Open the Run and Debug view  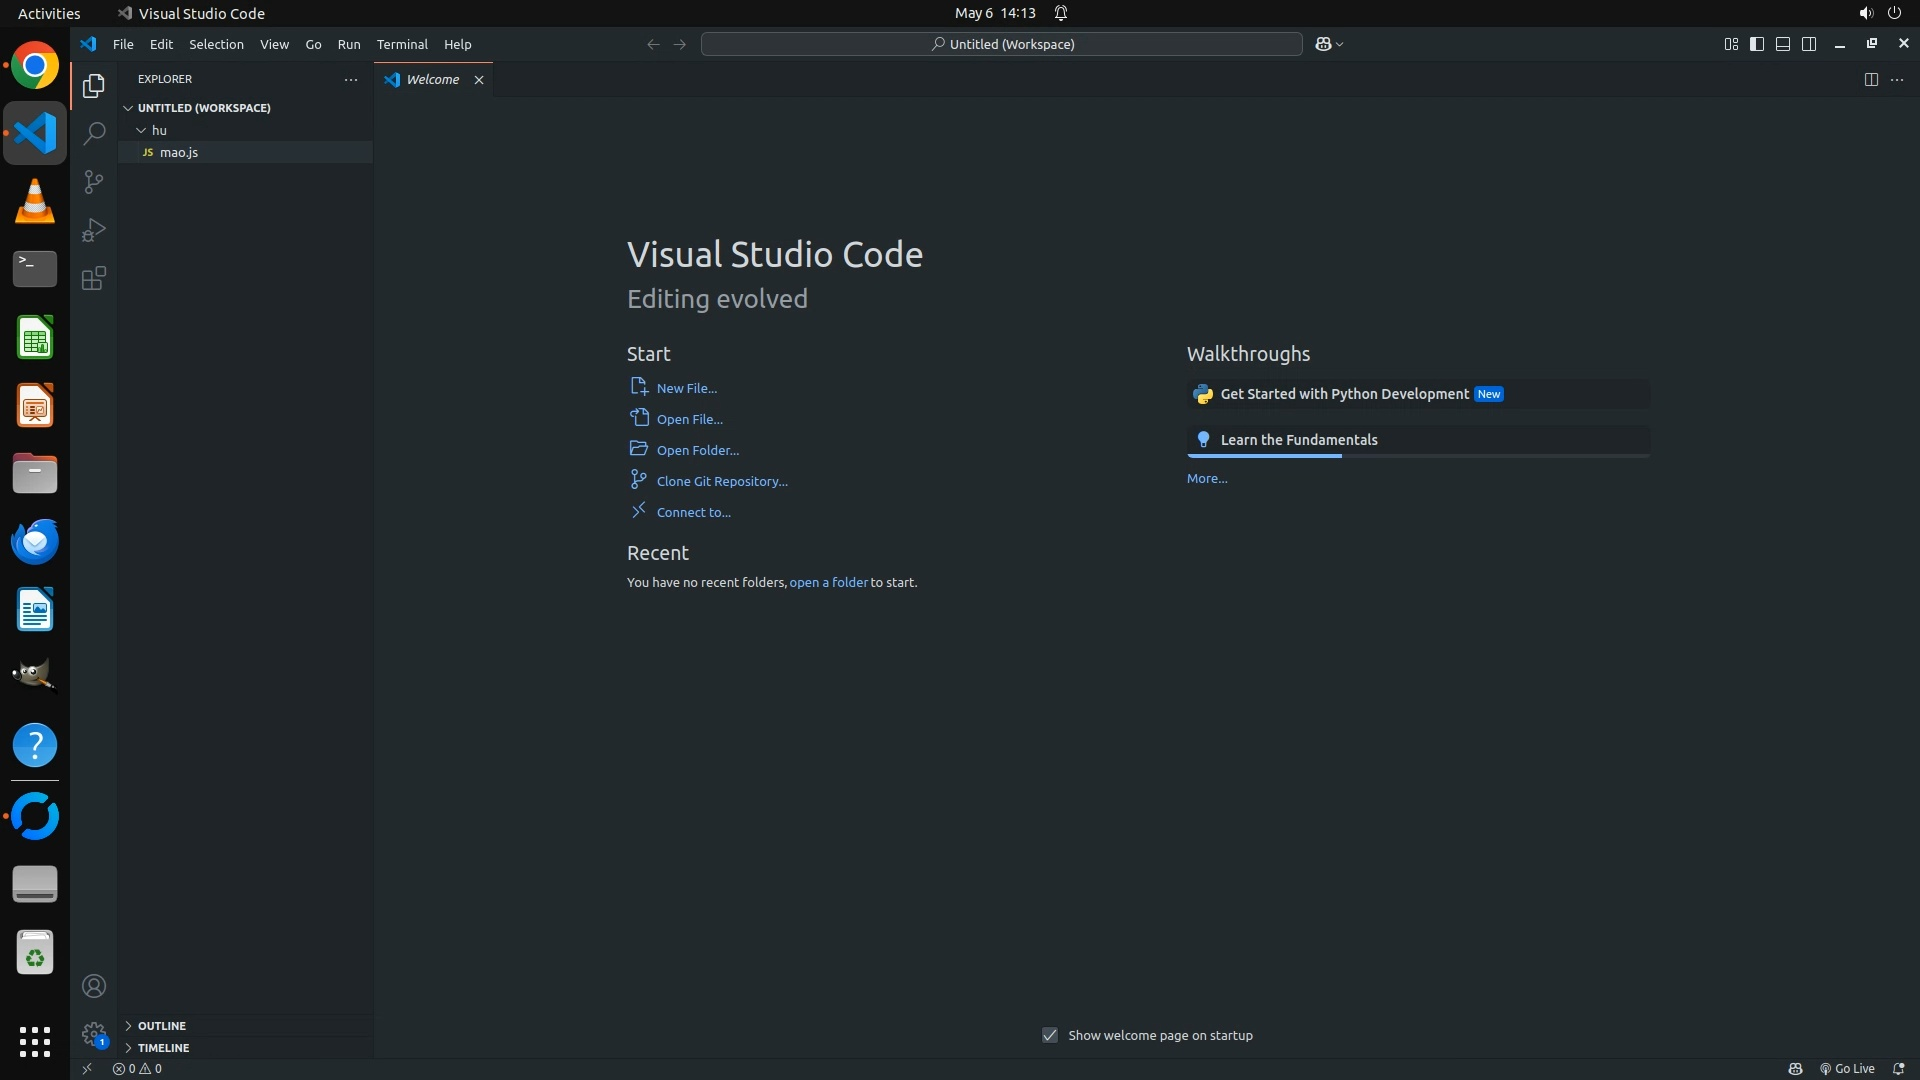pyautogui.click(x=94, y=230)
